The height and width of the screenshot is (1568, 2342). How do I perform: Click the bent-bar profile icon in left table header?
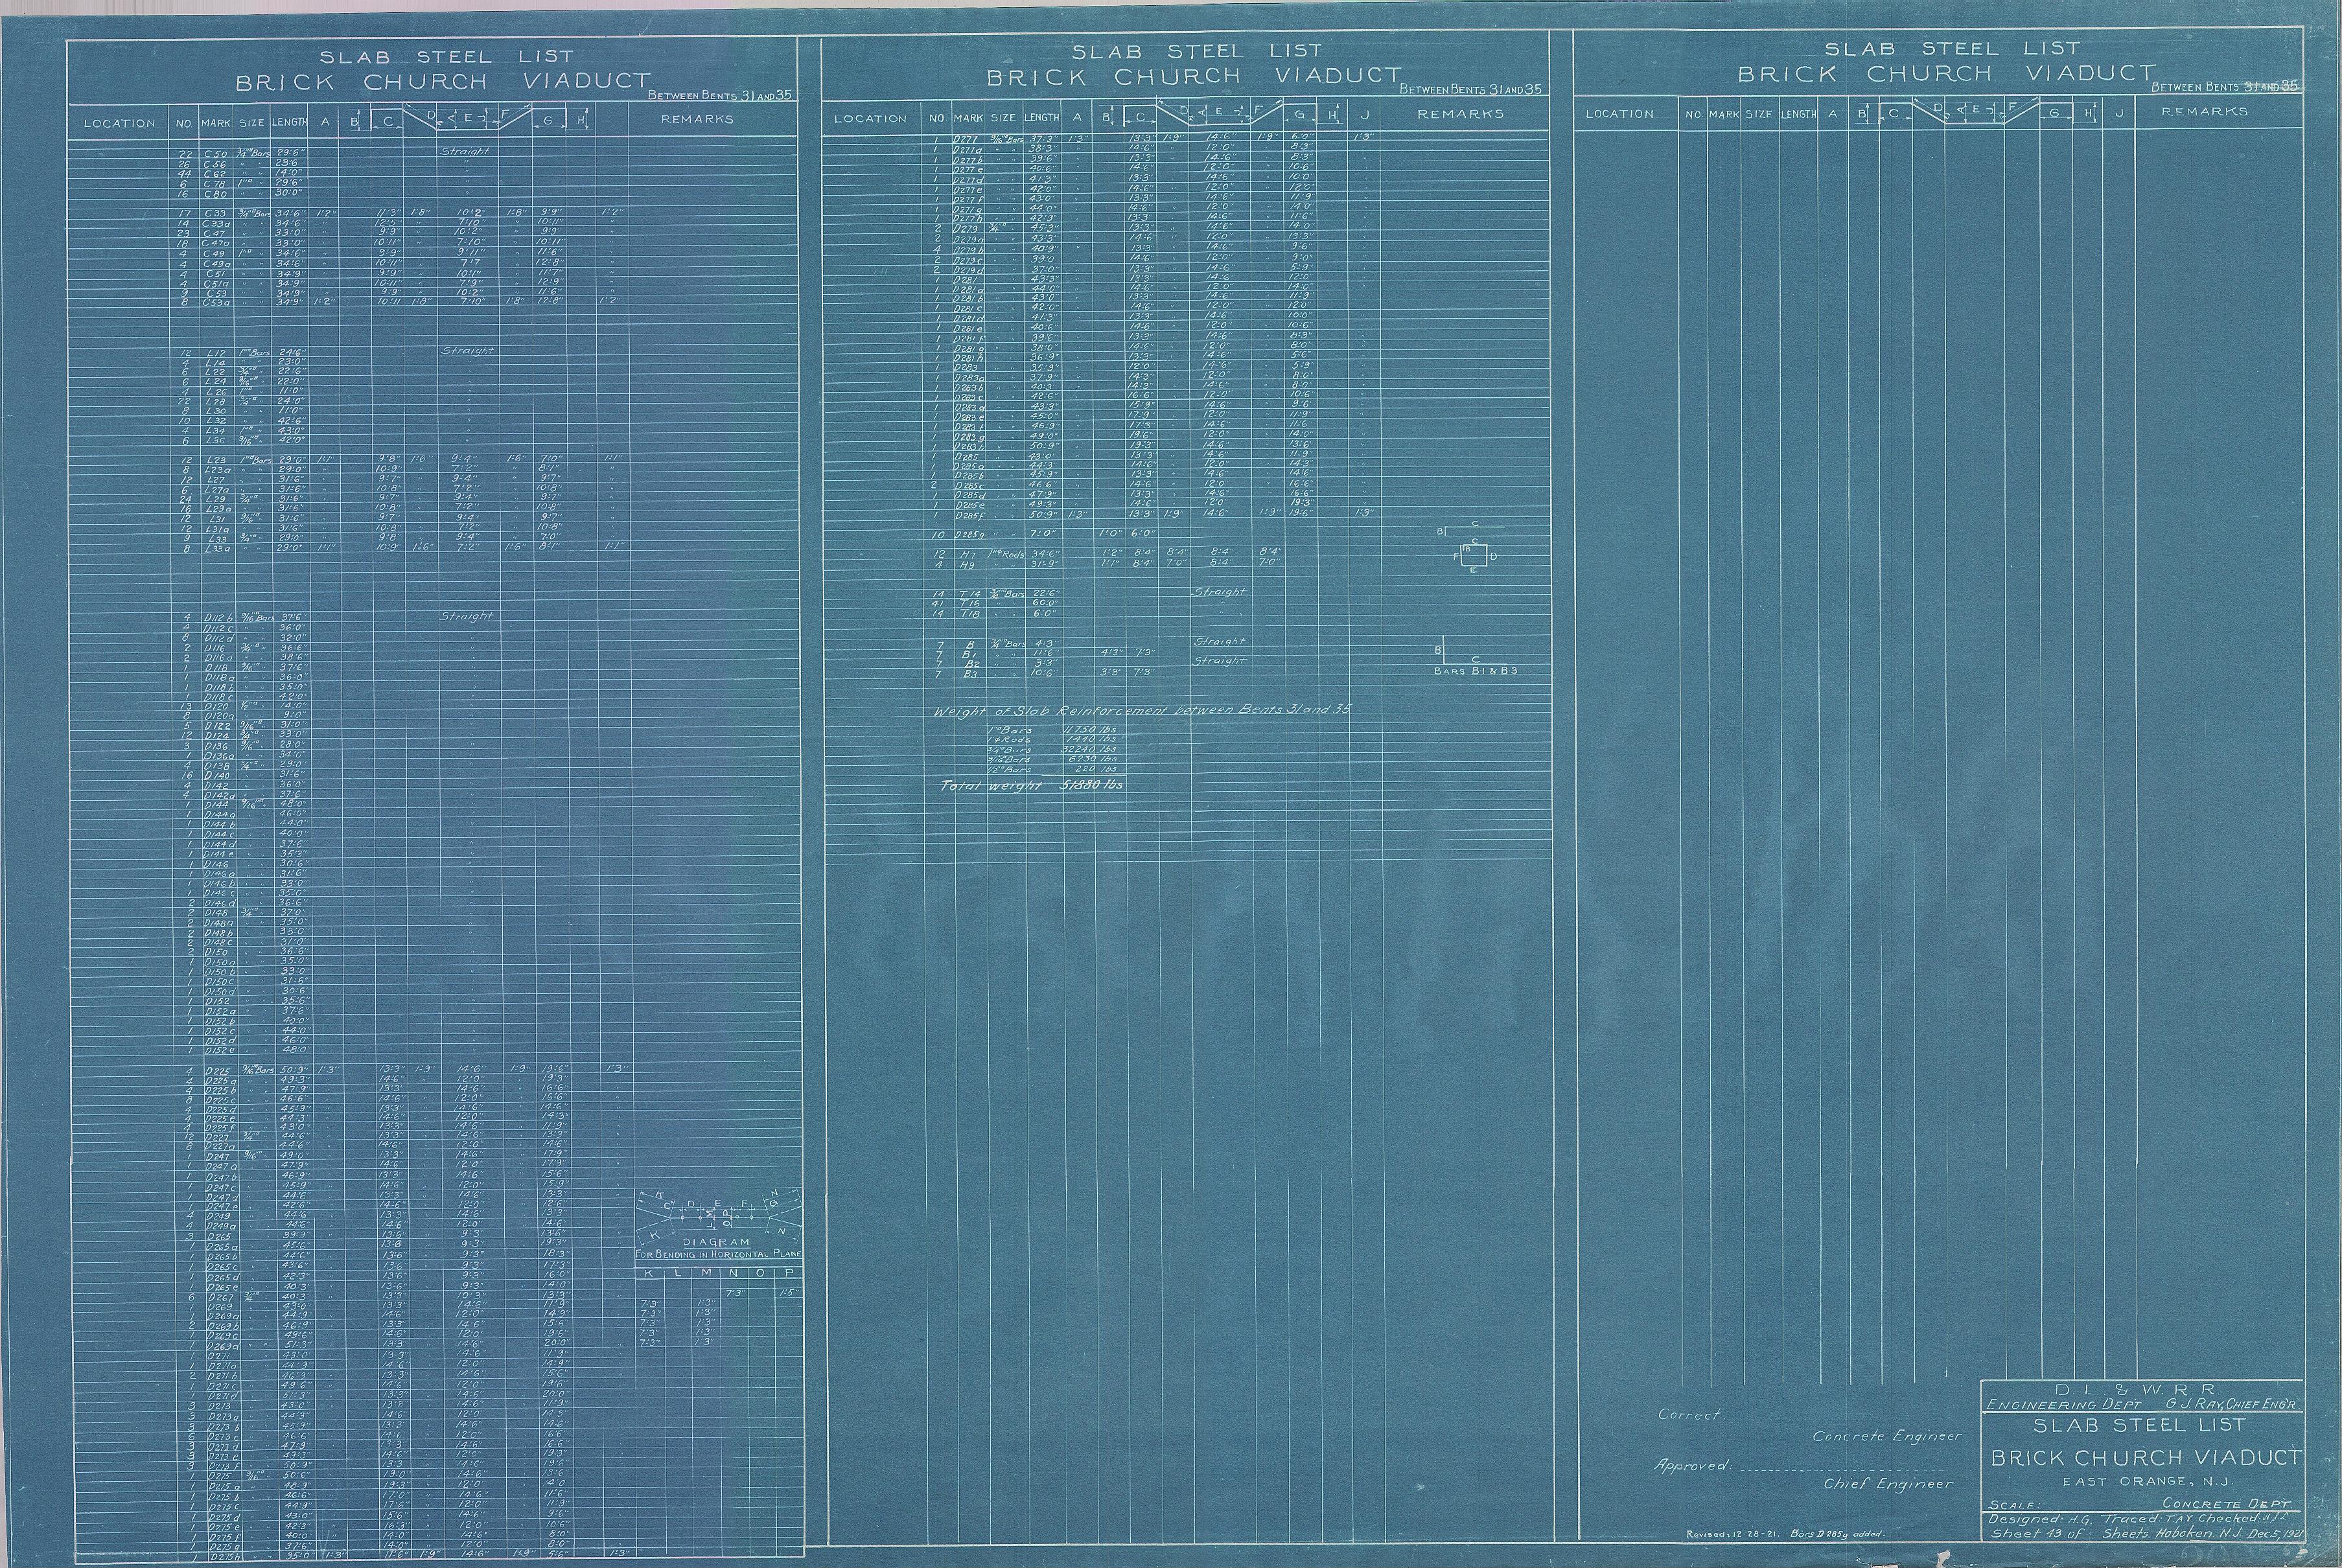point(468,120)
